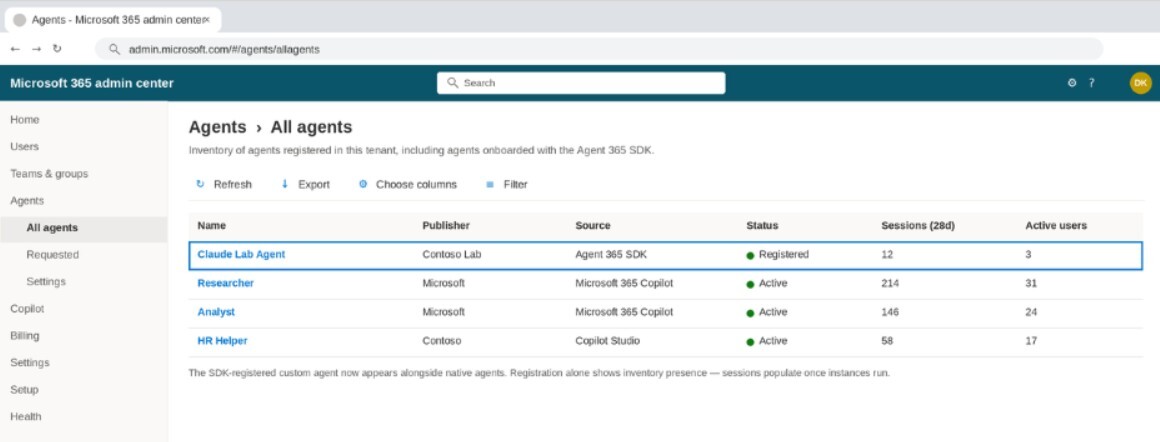Go to Home in the sidebar
This screenshot has height=442, width=1160.
(x=24, y=119)
